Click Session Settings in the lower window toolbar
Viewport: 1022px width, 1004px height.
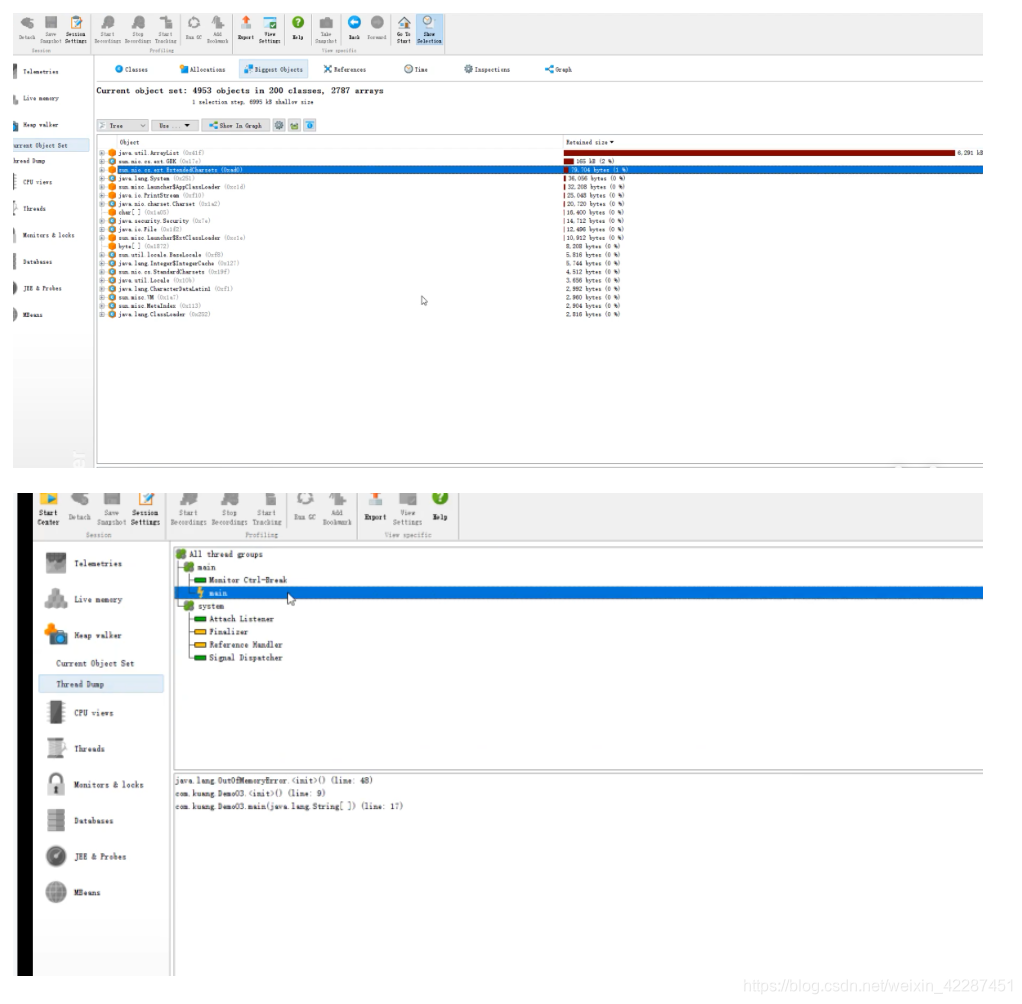pyautogui.click(x=145, y=510)
